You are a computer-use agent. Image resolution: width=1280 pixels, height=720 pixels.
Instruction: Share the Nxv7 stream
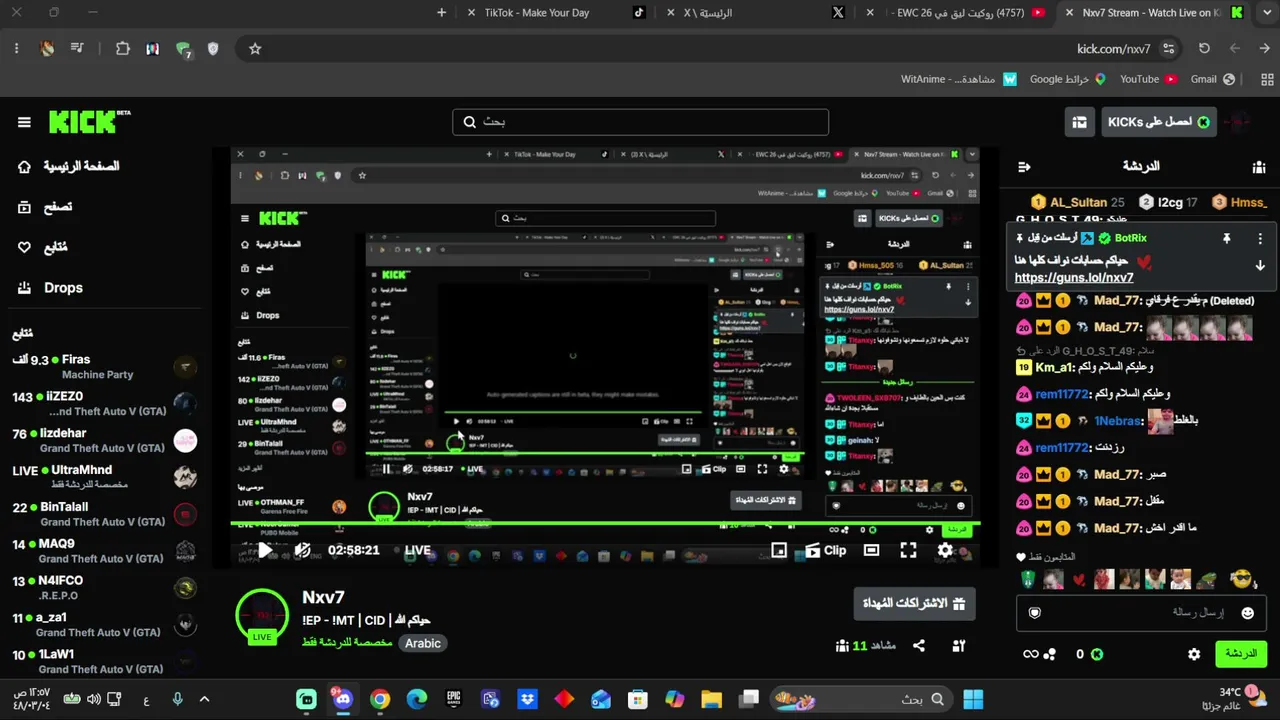point(919,646)
